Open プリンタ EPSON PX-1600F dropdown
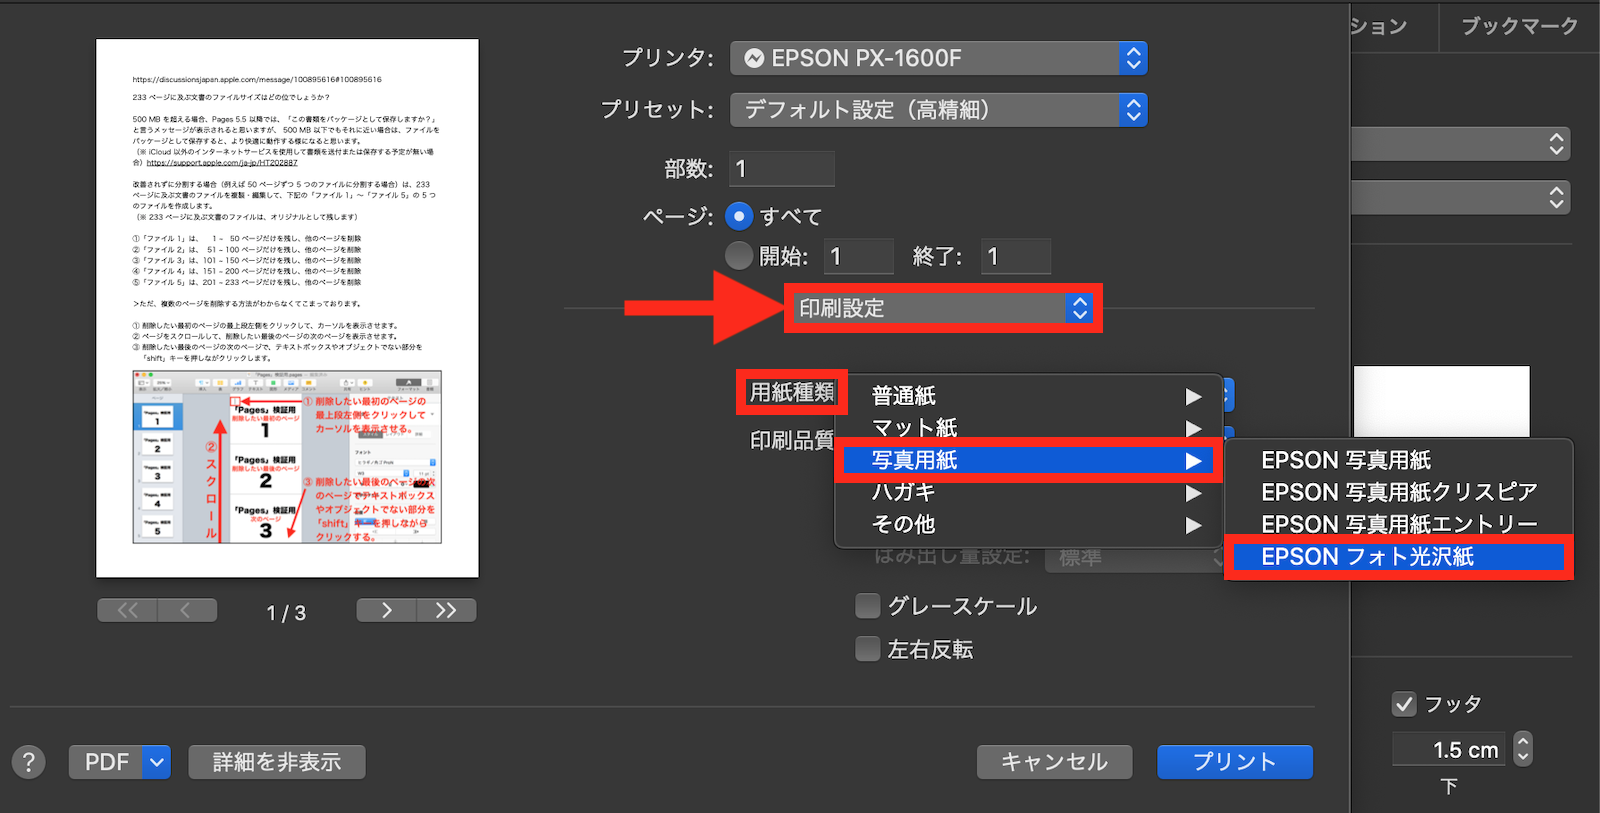This screenshot has height=813, width=1600. (939, 58)
